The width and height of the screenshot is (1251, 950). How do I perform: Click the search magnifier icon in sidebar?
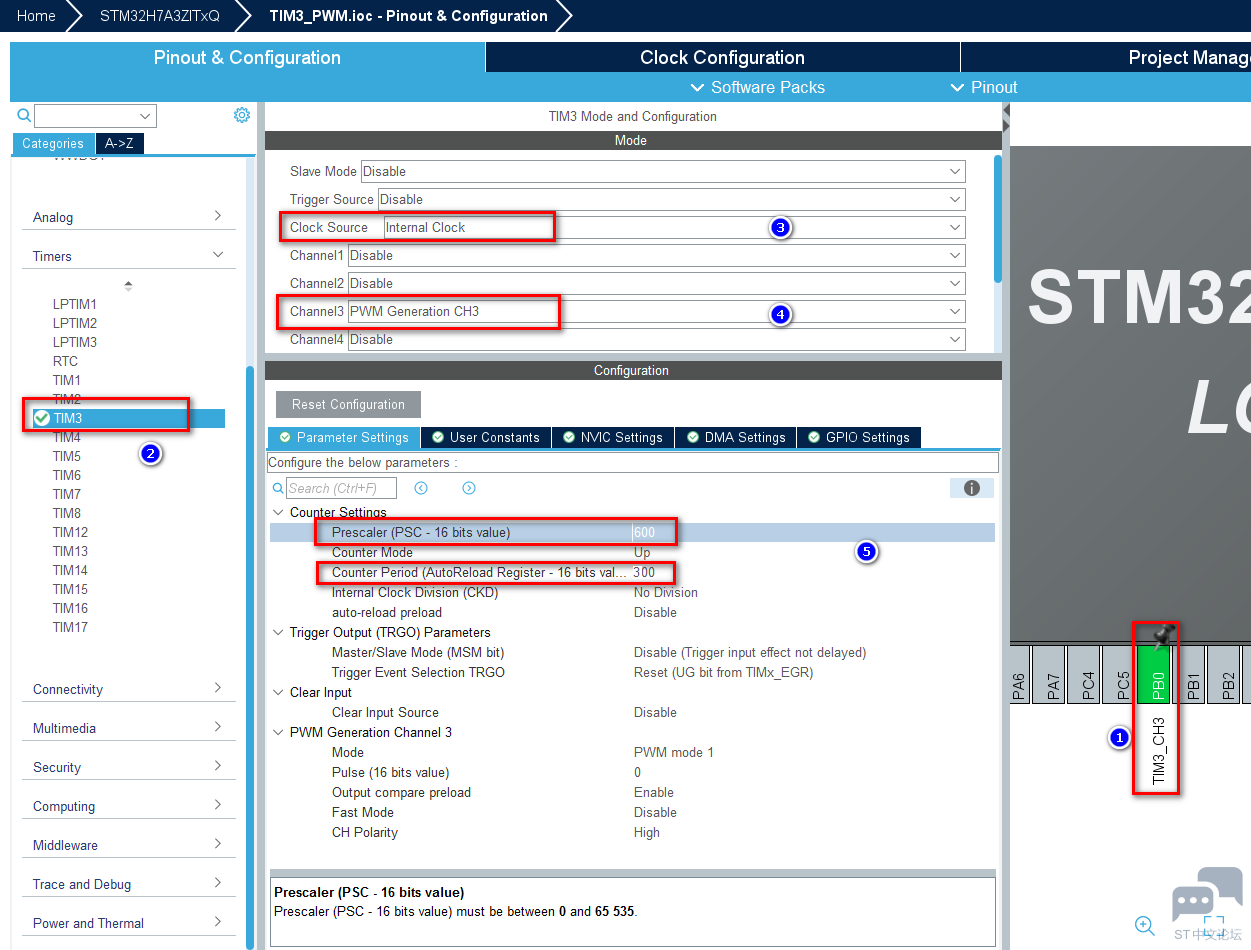(x=25, y=116)
